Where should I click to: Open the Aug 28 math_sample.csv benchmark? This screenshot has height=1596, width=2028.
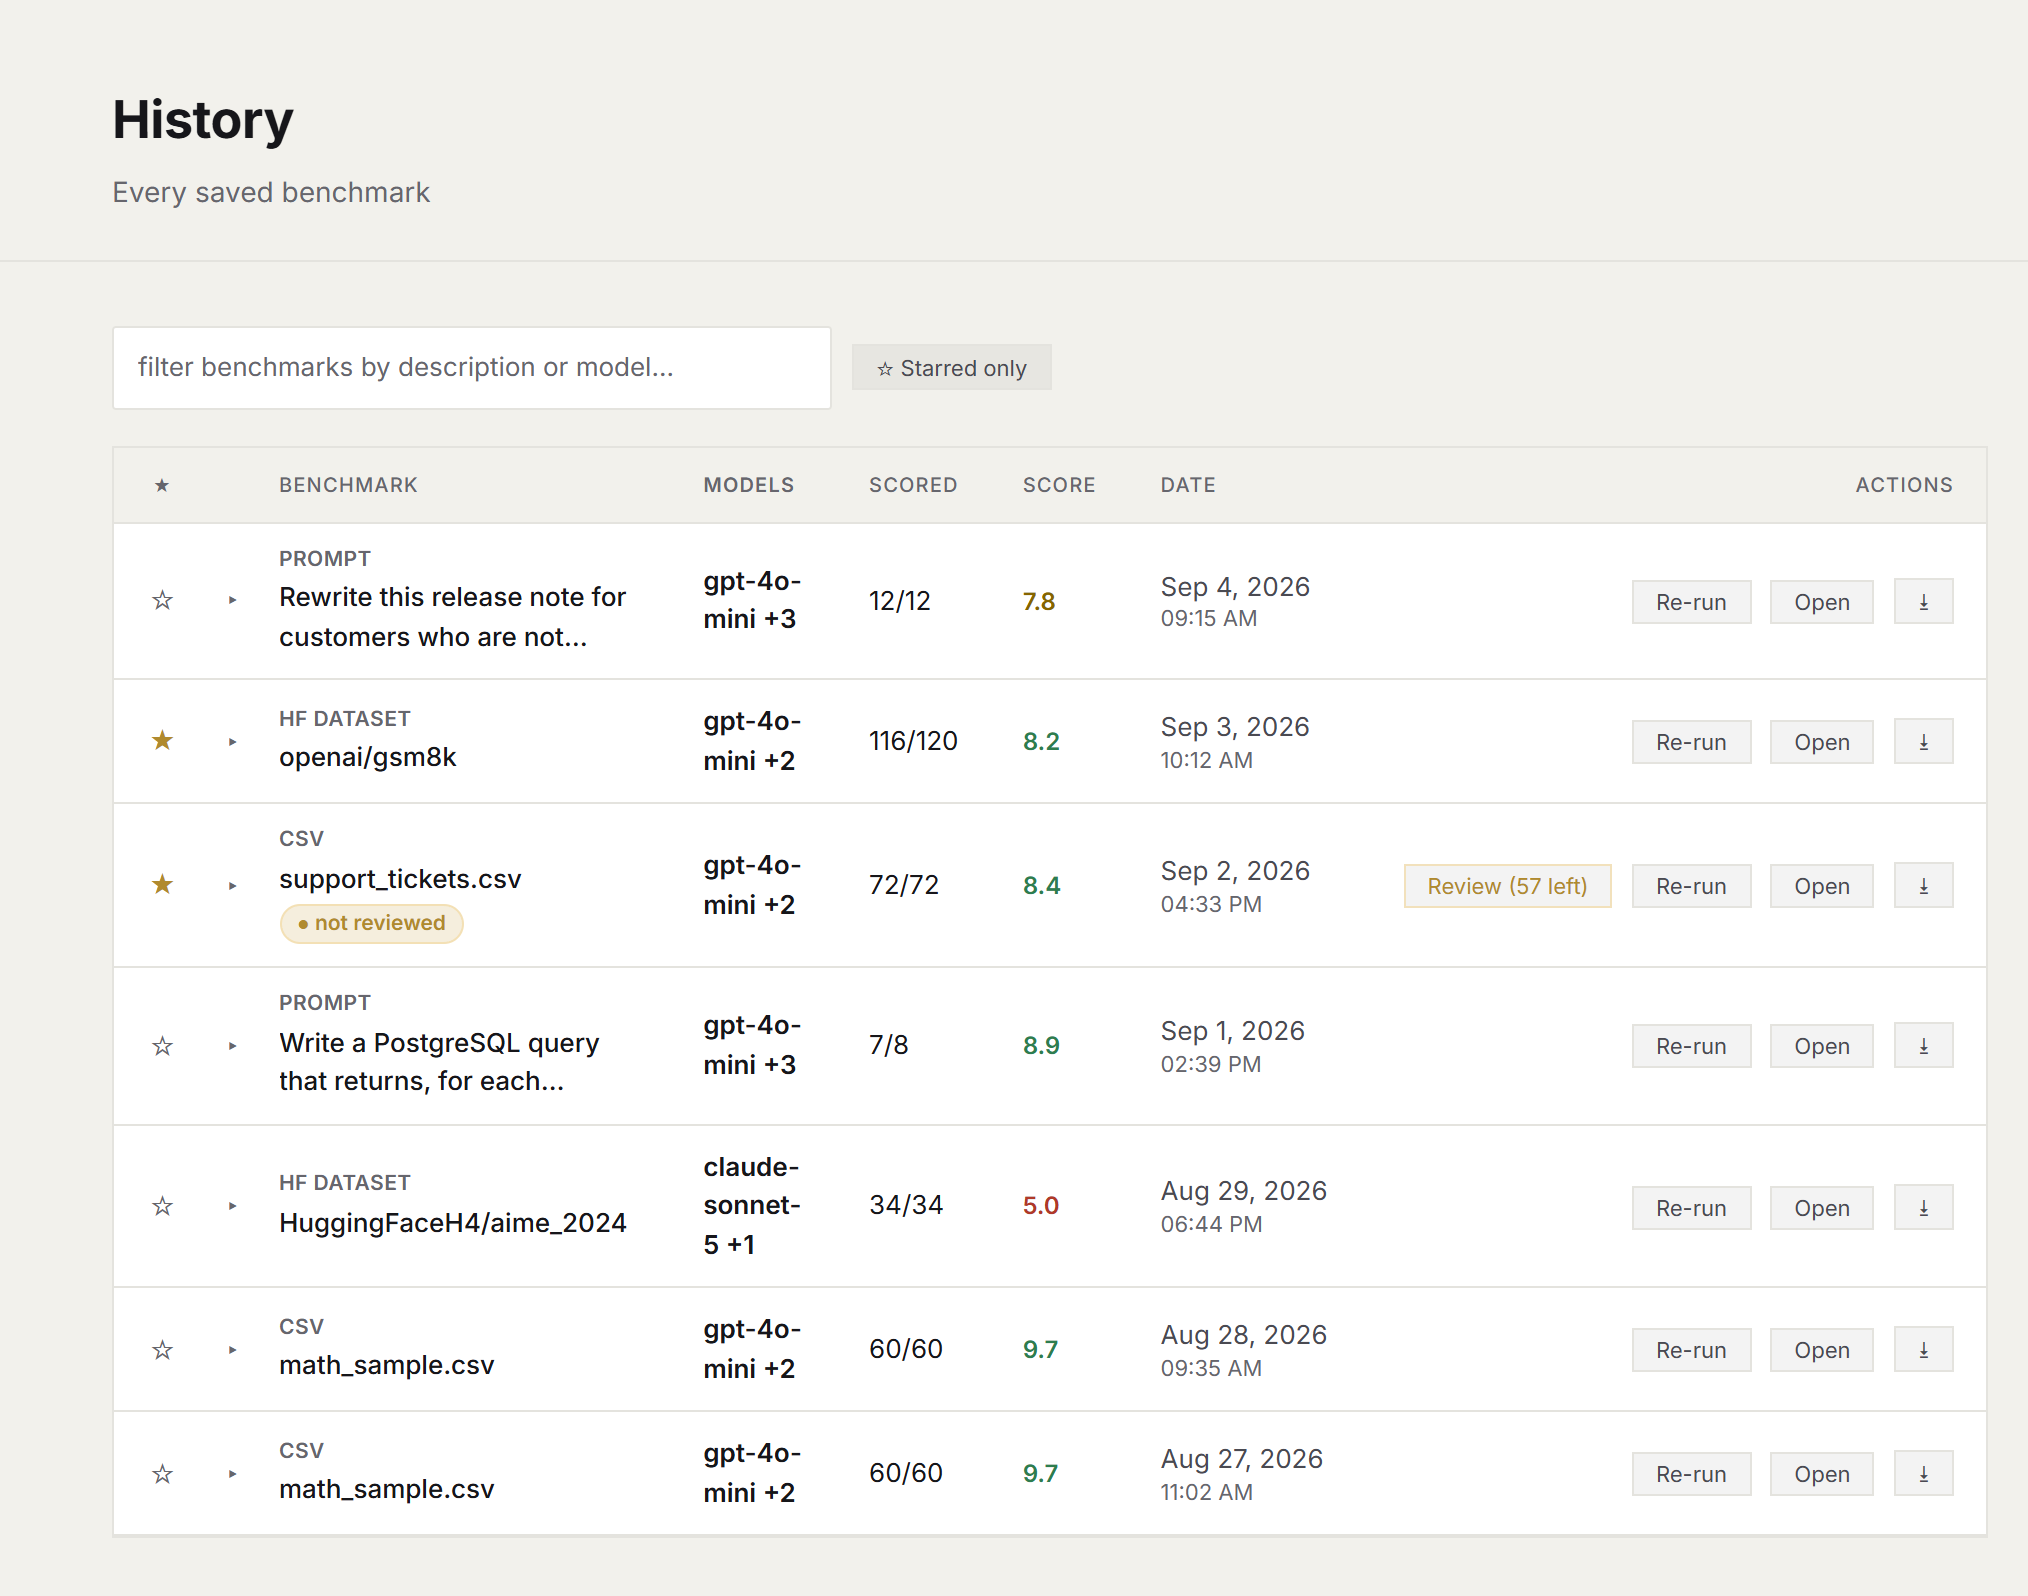[x=1821, y=1350]
